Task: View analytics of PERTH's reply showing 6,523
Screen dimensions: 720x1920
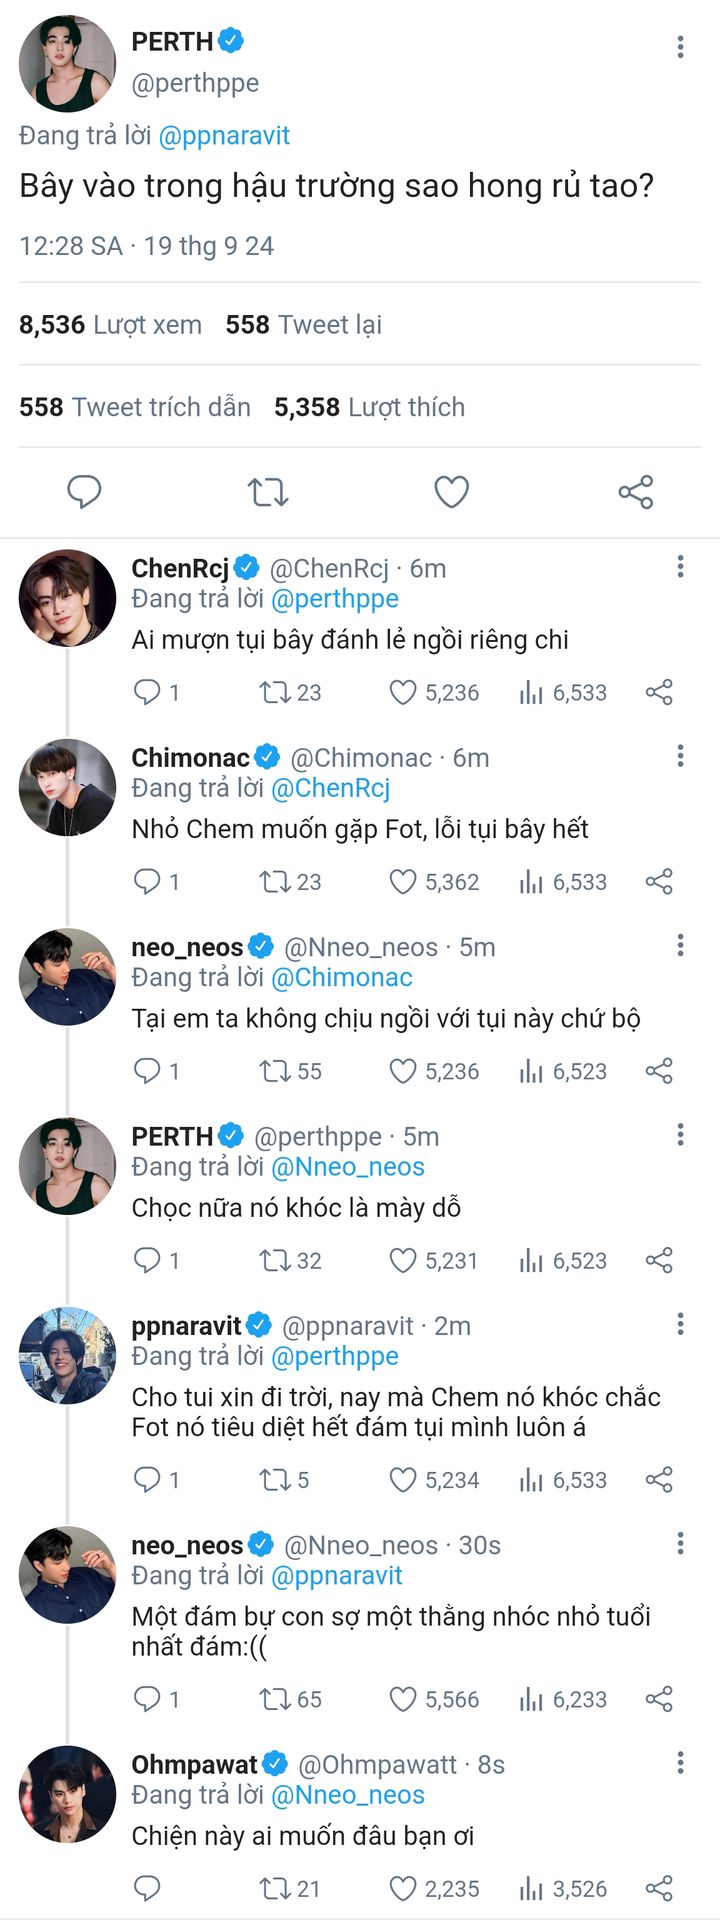Action: pyautogui.click(x=563, y=1260)
